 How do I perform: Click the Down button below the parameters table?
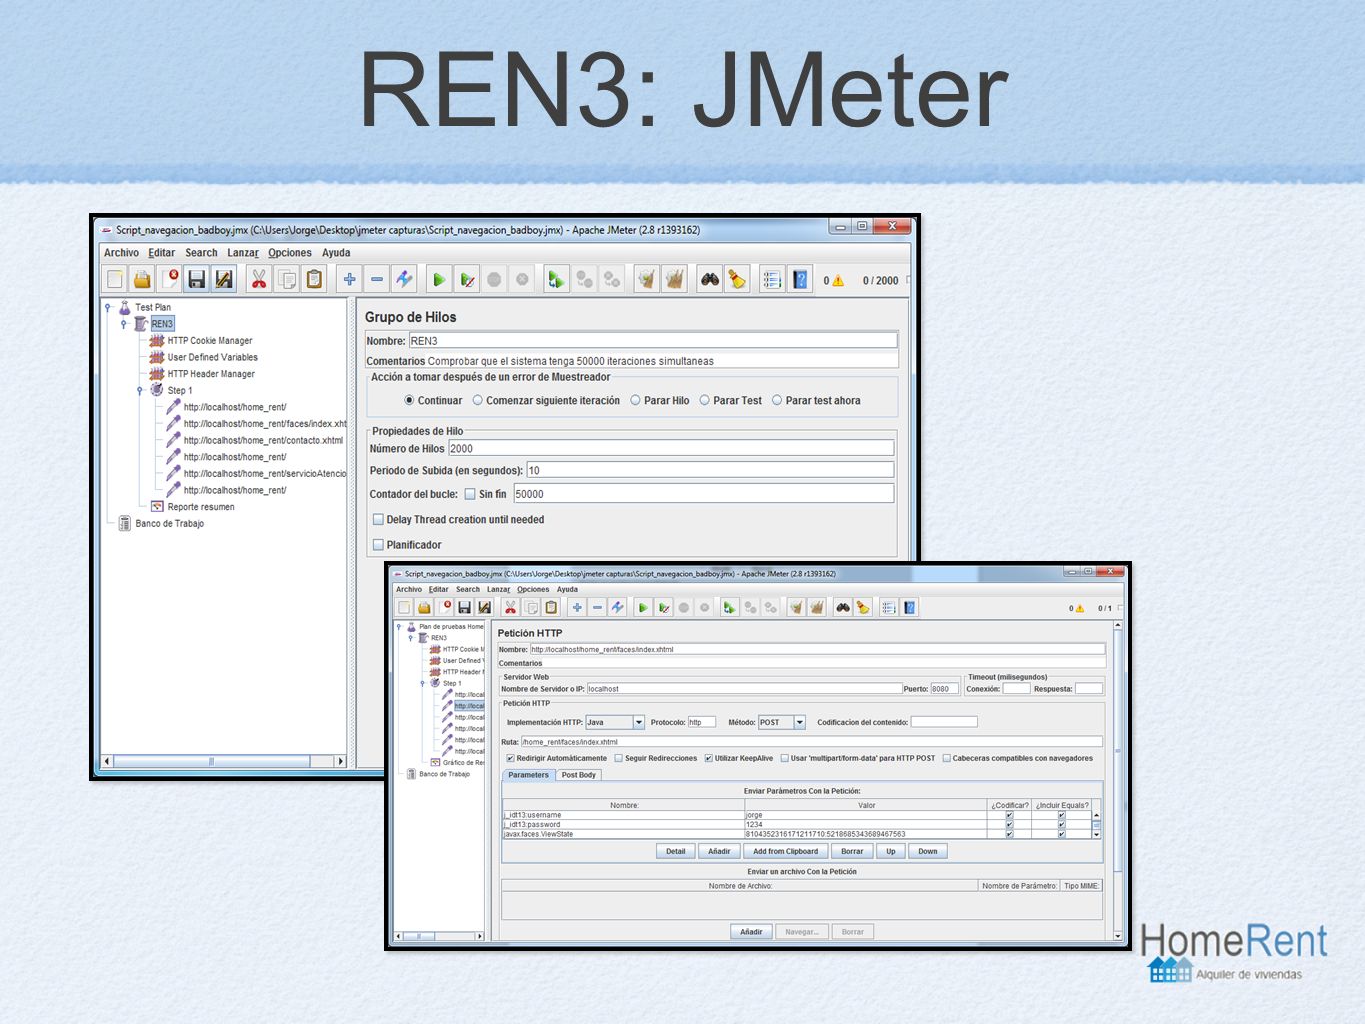pos(928,851)
